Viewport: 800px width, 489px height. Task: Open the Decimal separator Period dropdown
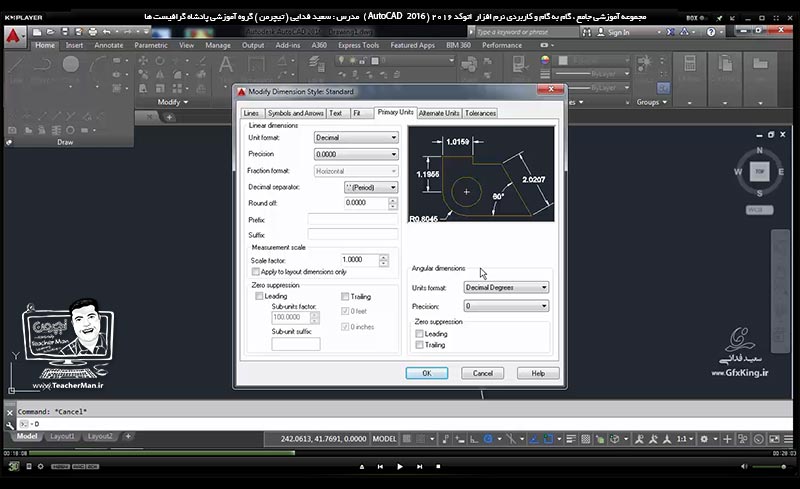coord(371,187)
